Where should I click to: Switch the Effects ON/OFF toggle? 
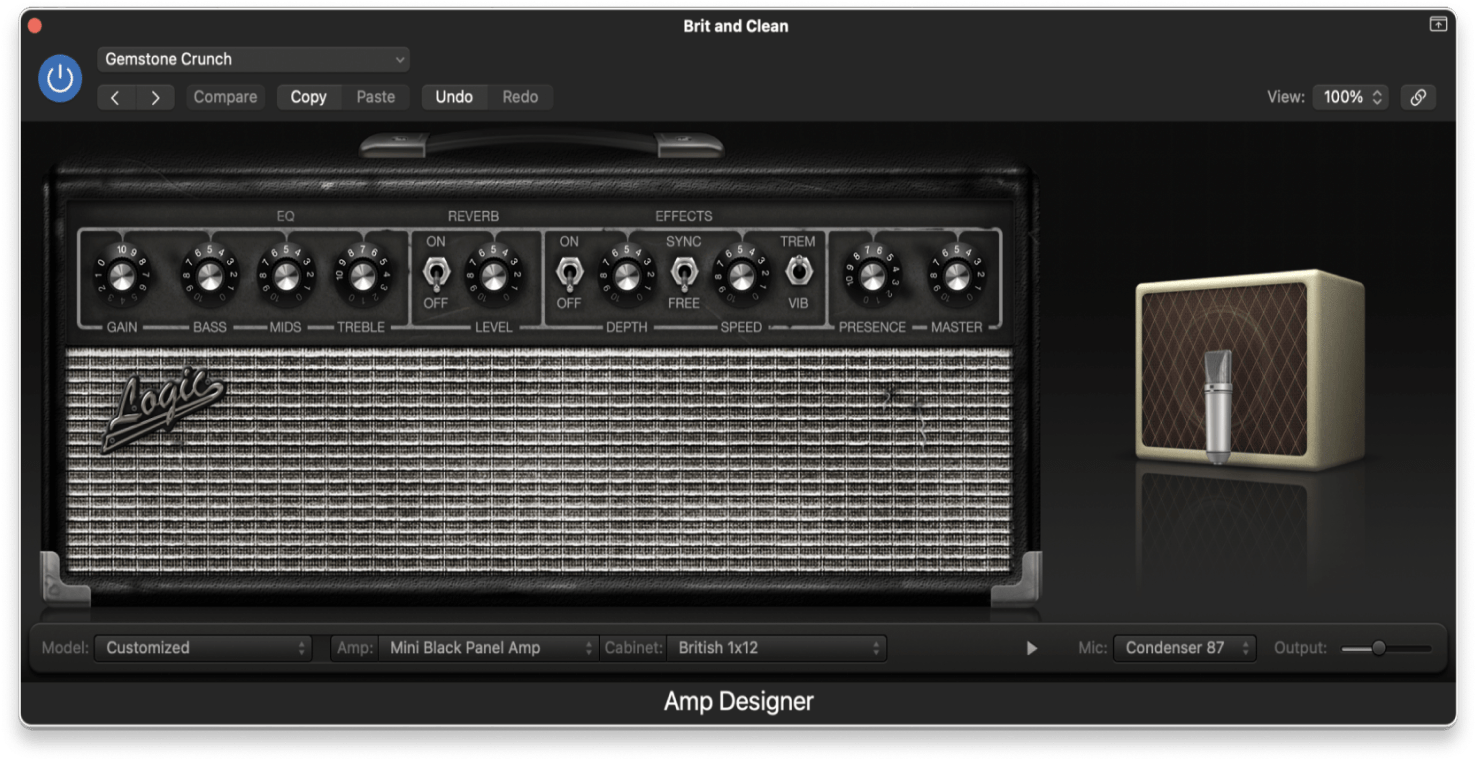click(571, 272)
